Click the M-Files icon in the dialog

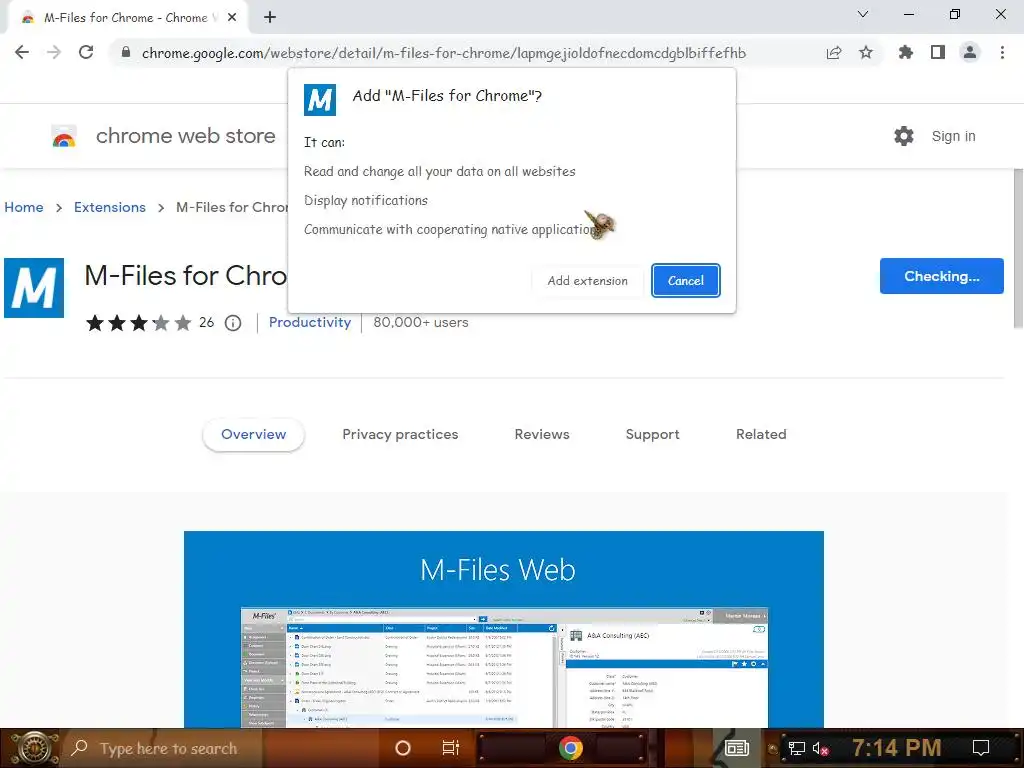(320, 100)
